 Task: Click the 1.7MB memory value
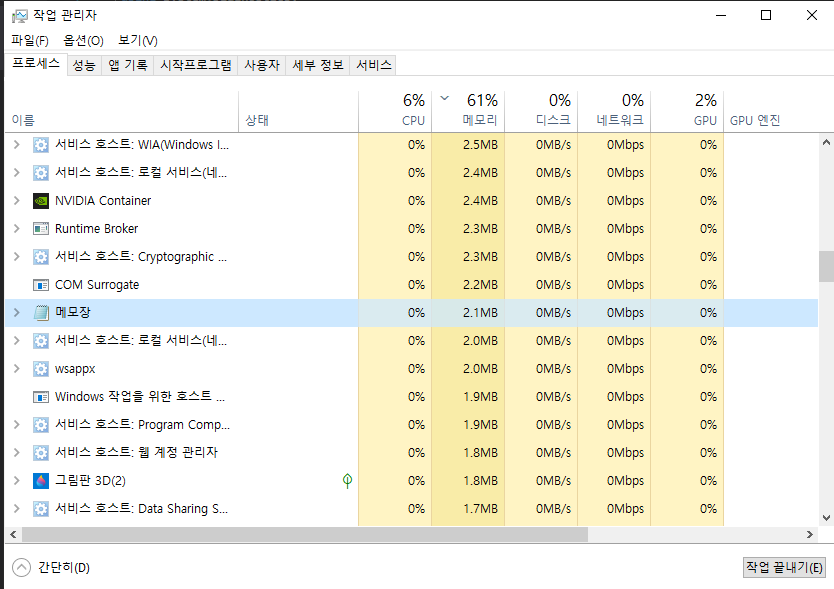tap(480, 509)
